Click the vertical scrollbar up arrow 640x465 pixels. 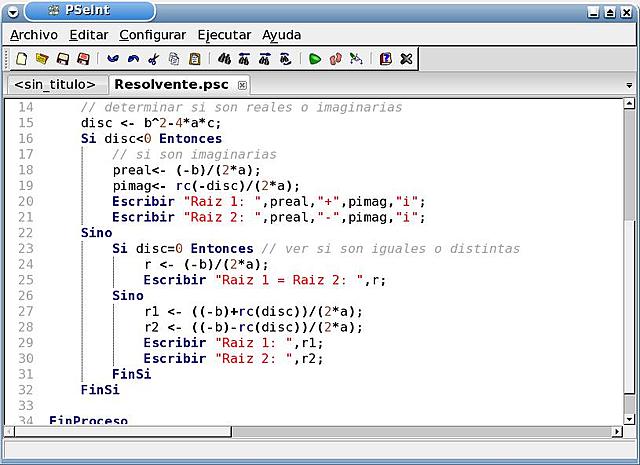[629, 103]
